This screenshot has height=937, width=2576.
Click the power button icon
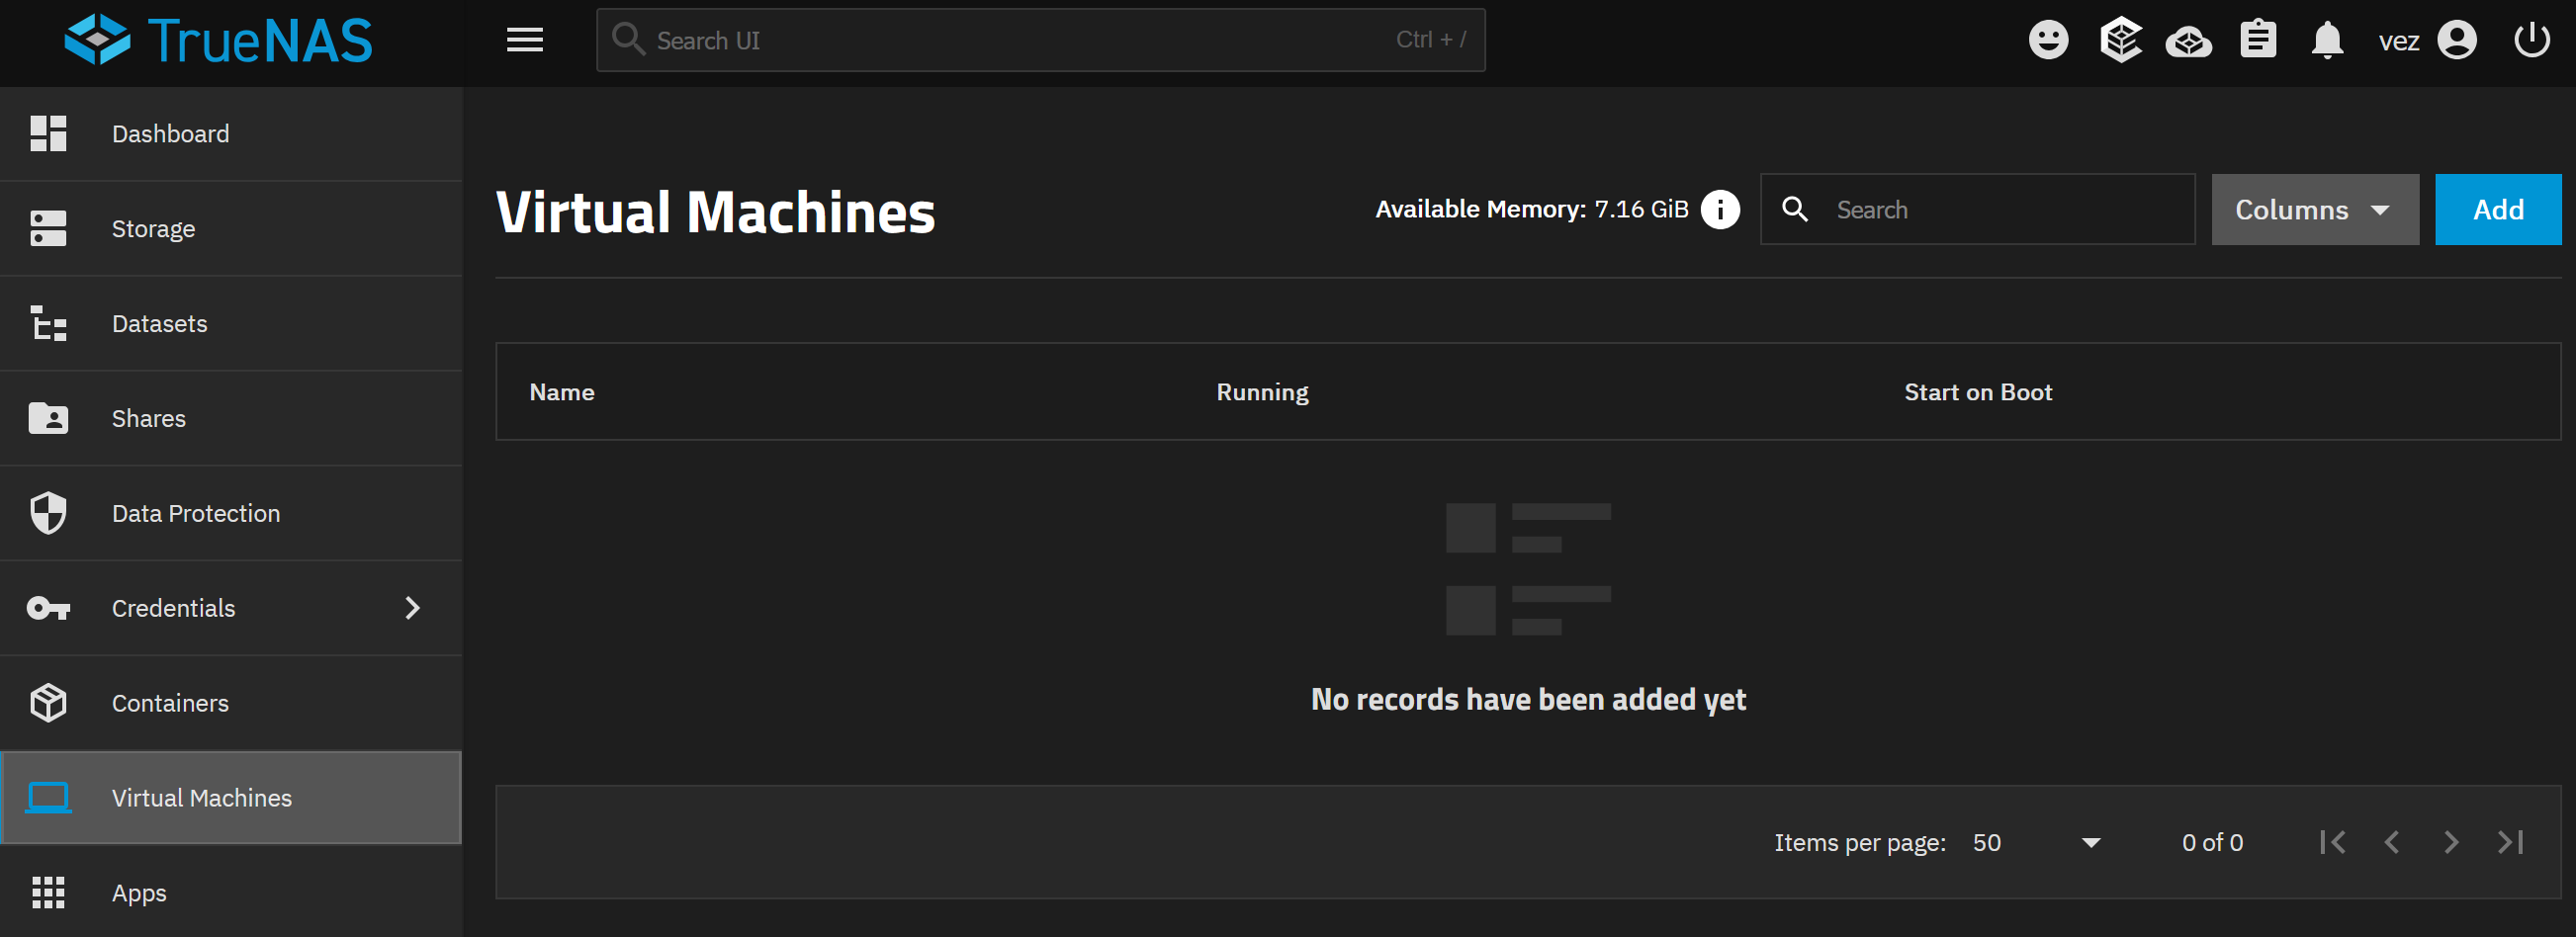click(x=2531, y=41)
